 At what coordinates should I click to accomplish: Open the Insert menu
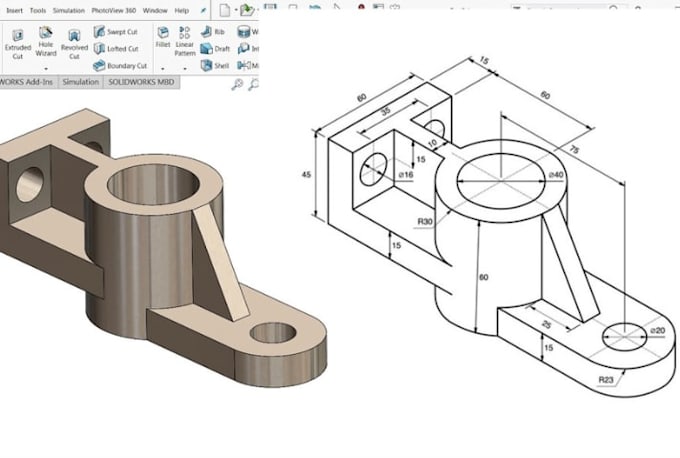tap(14, 10)
